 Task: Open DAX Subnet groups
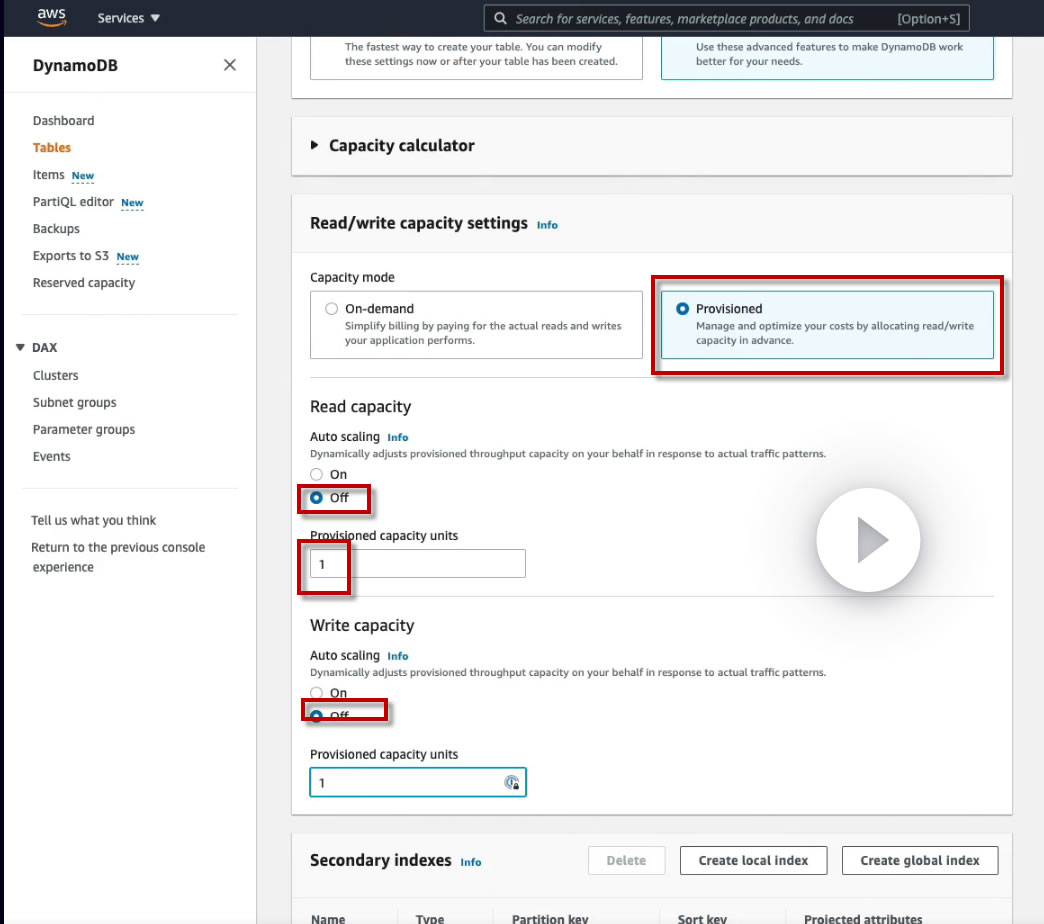75,402
